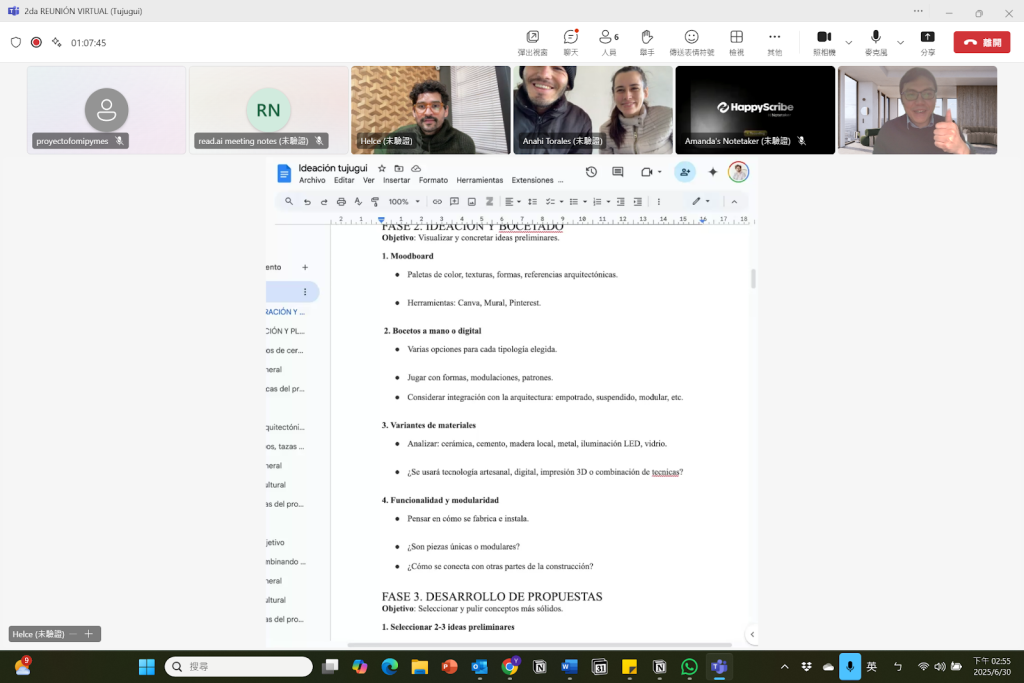The height and width of the screenshot is (683, 1024).
Task: Expand microphone options arrow
Action: [x=900, y=42]
